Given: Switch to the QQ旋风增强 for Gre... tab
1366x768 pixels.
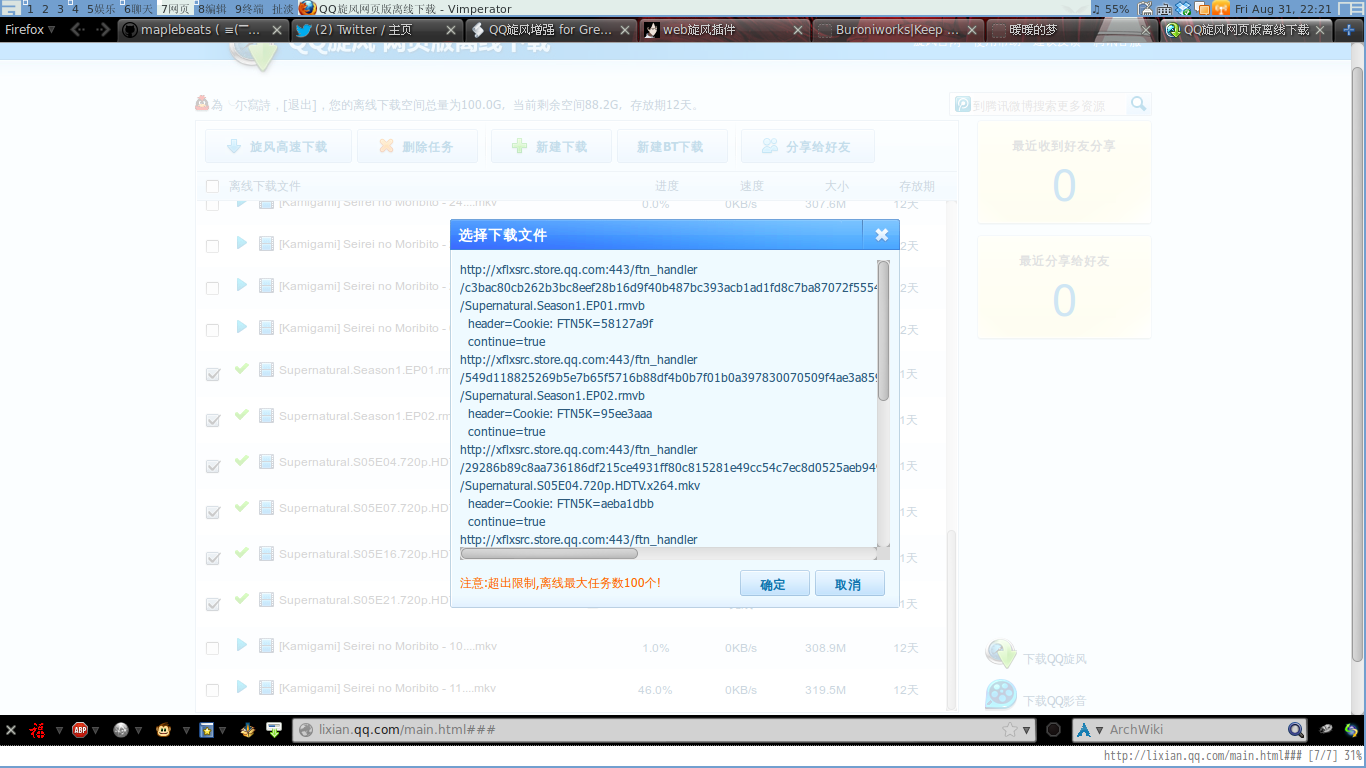Looking at the screenshot, I should coord(550,30).
